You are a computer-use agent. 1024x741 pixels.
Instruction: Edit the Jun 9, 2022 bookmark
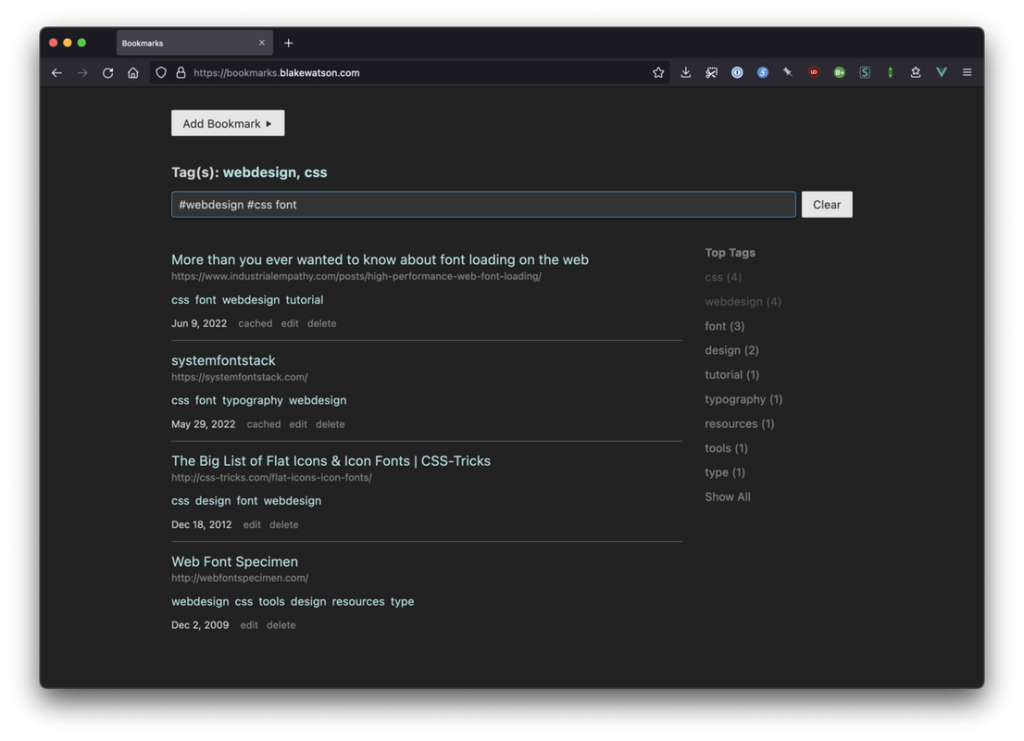pos(290,323)
